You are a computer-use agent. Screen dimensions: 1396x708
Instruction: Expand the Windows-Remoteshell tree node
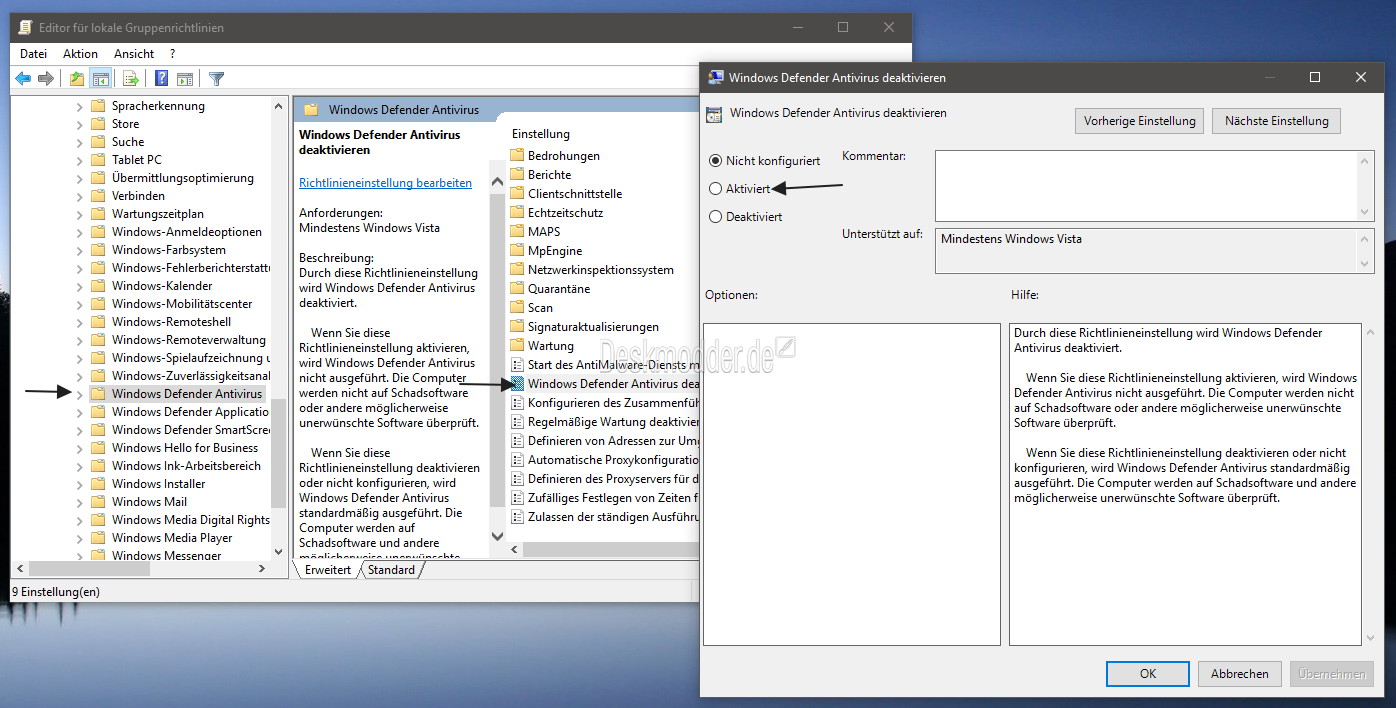pos(80,322)
